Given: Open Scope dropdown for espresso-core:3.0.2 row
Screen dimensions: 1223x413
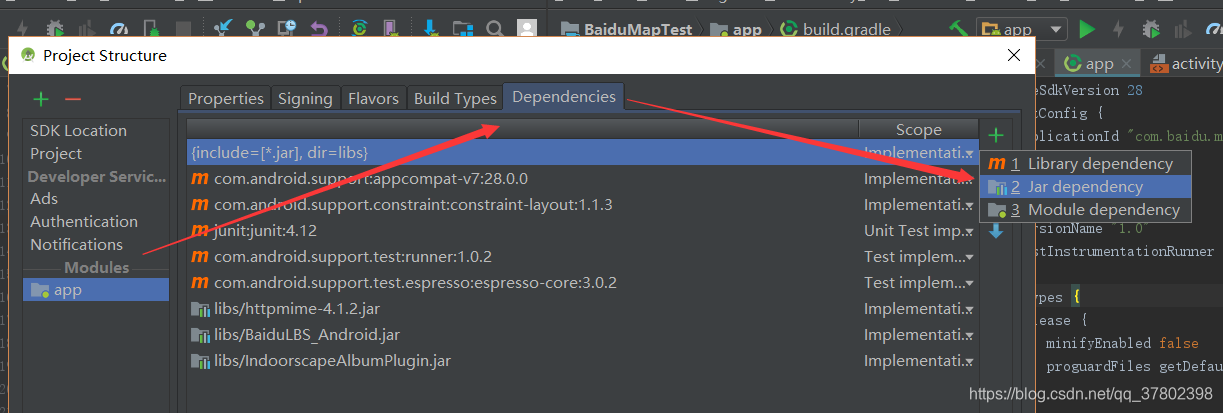Looking at the screenshot, I should [x=968, y=283].
